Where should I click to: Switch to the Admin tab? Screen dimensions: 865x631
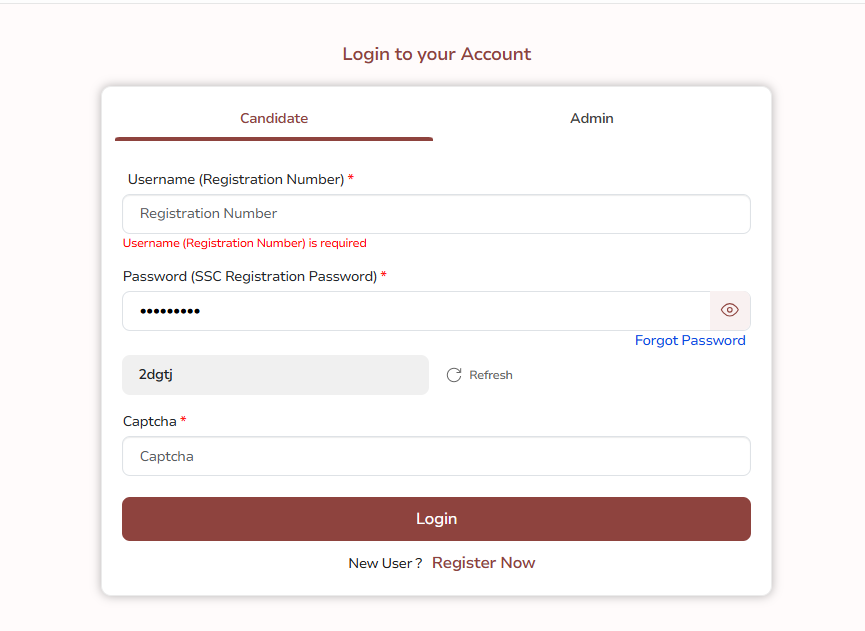[591, 119]
